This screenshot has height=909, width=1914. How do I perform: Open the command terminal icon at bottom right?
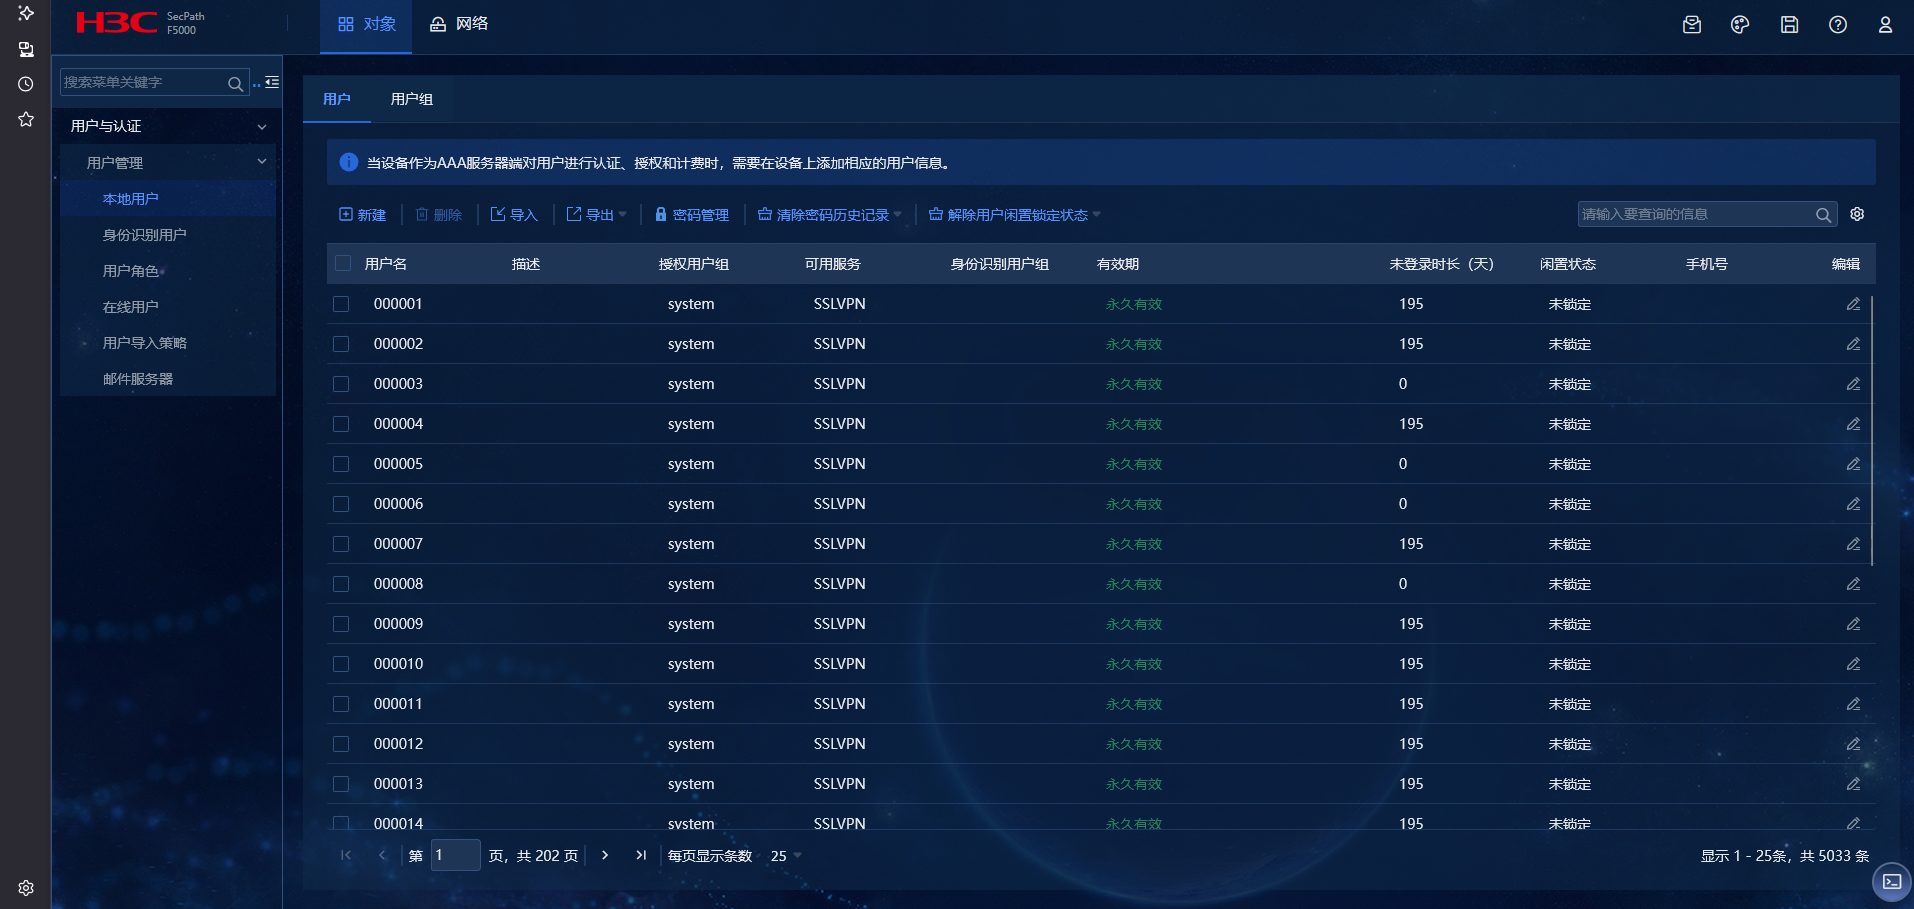[1892, 882]
